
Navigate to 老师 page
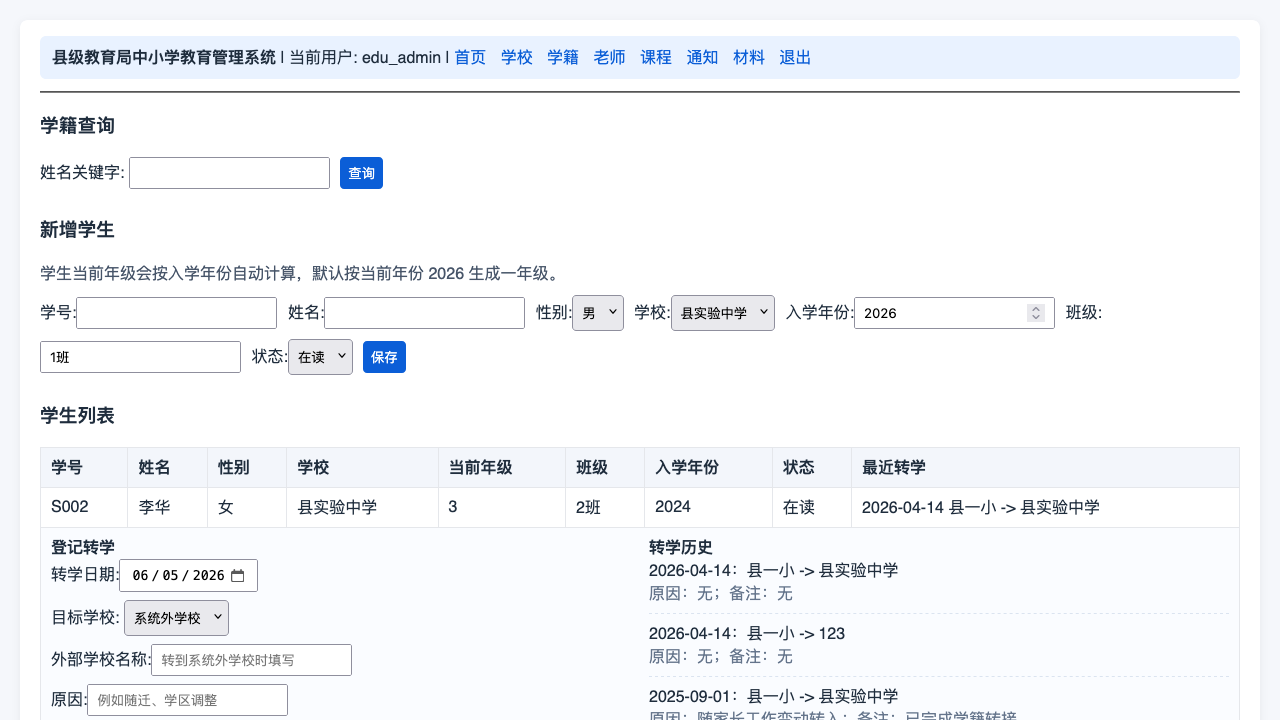click(x=610, y=57)
